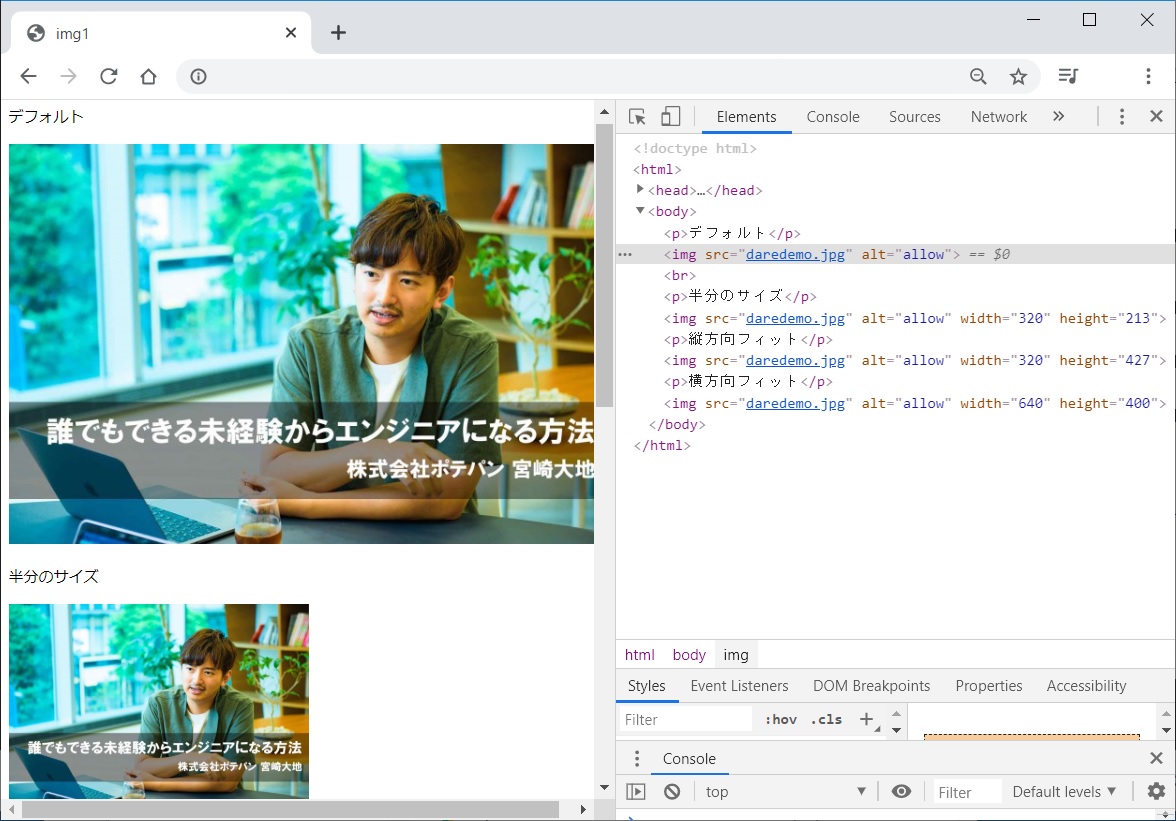View site information icon in address bar
Screen dimensions: 1176x821
click(198, 76)
